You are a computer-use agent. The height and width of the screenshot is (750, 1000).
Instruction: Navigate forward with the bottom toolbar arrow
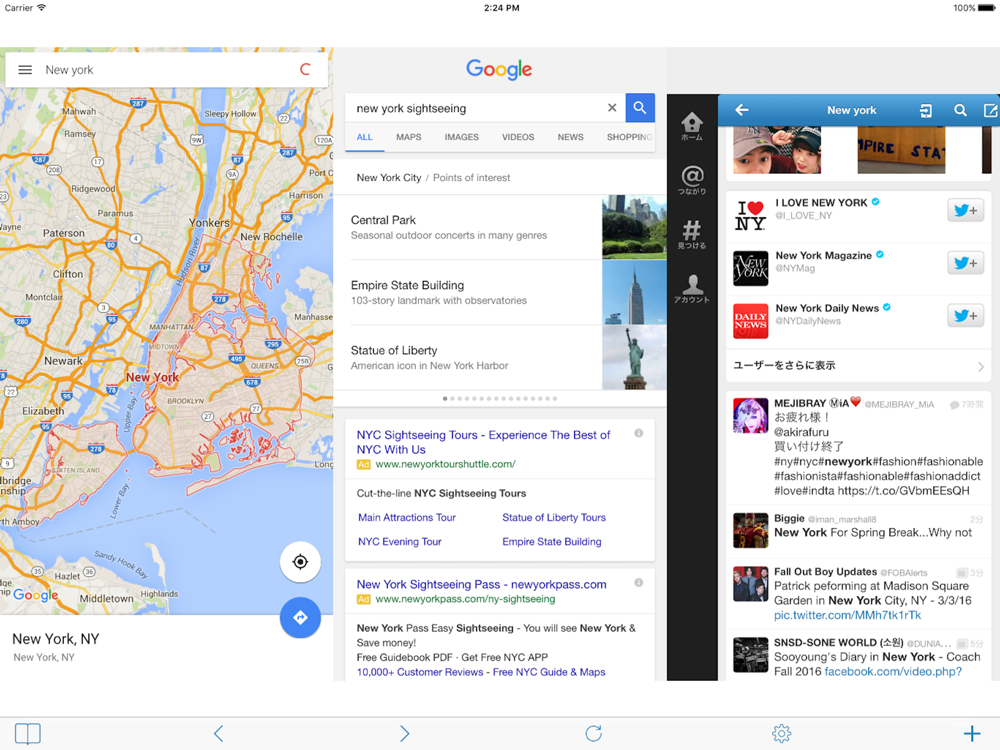click(404, 733)
